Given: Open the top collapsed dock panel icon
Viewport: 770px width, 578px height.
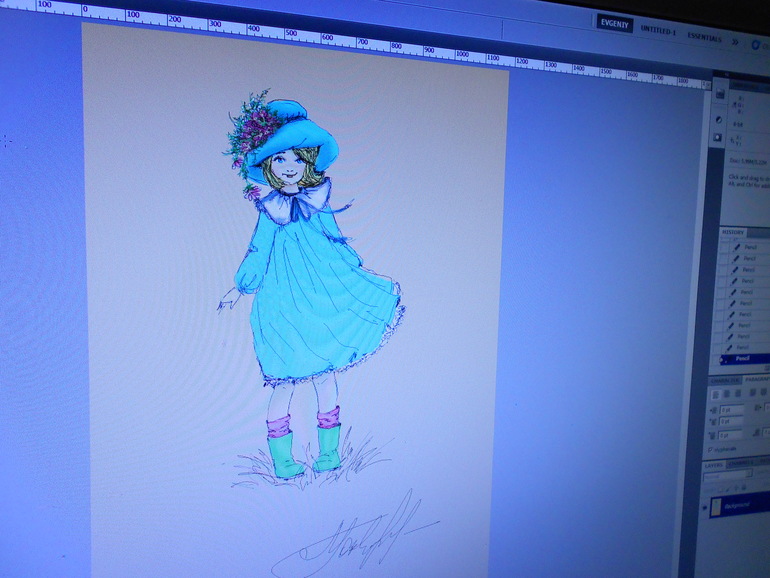Looking at the screenshot, I should click(719, 93).
